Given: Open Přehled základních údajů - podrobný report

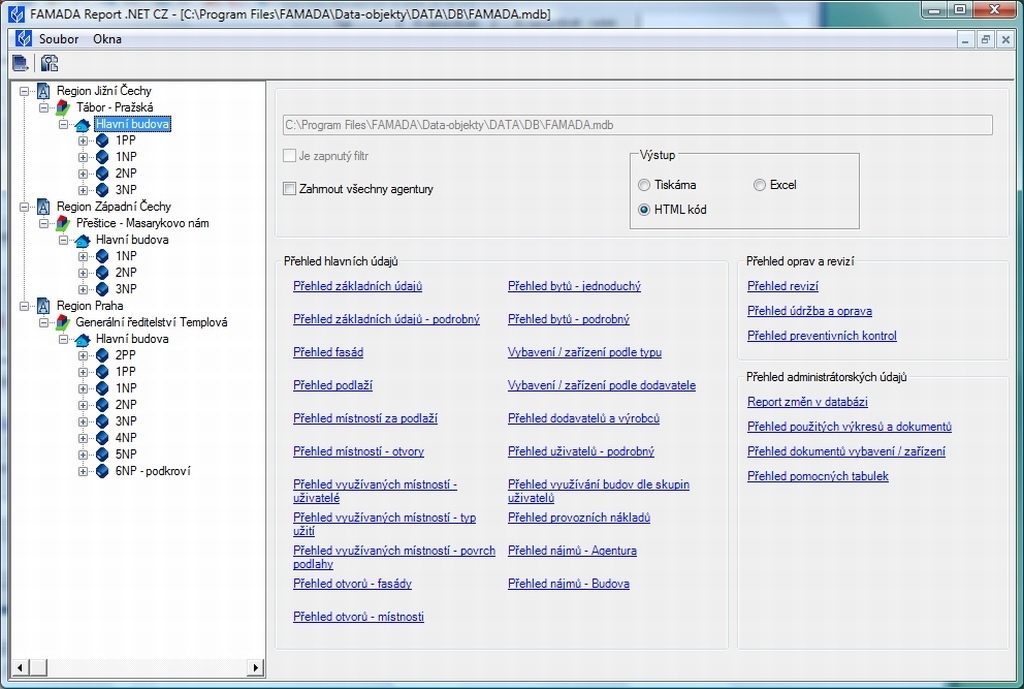Looking at the screenshot, I should pyautogui.click(x=386, y=319).
